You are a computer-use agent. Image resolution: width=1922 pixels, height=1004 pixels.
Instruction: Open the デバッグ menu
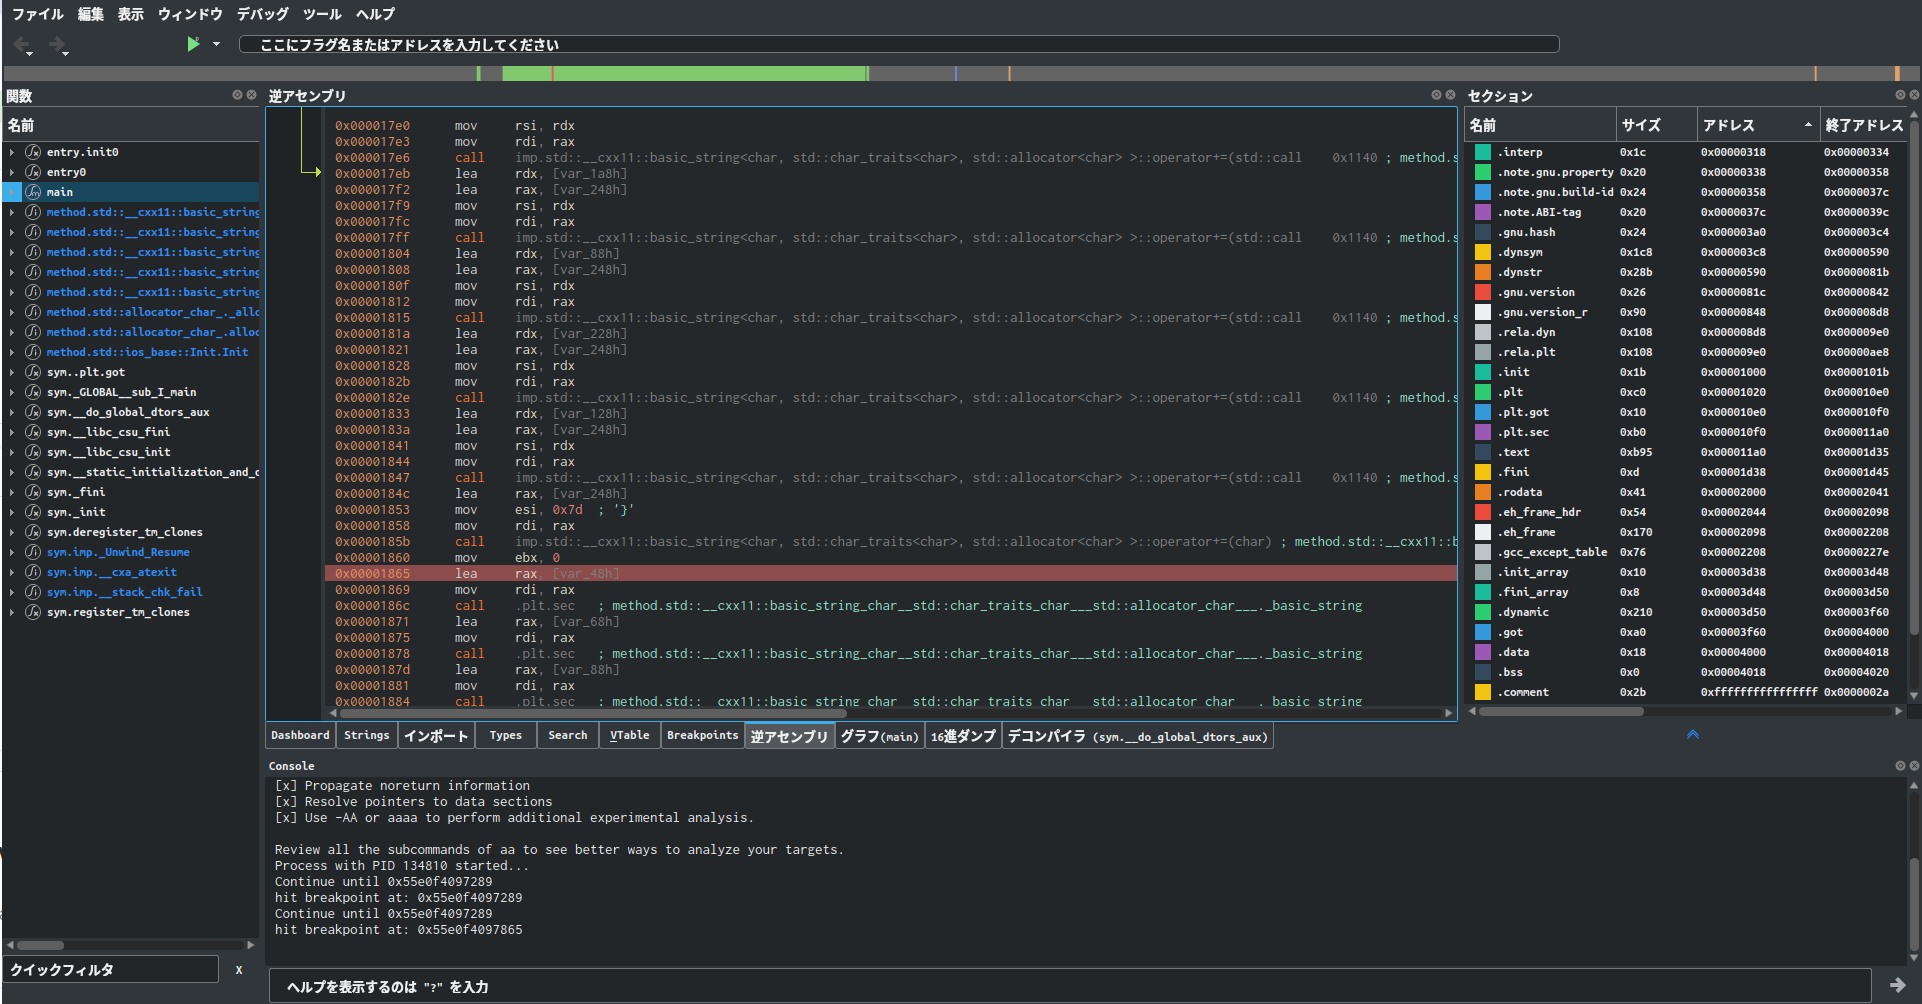[262, 14]
